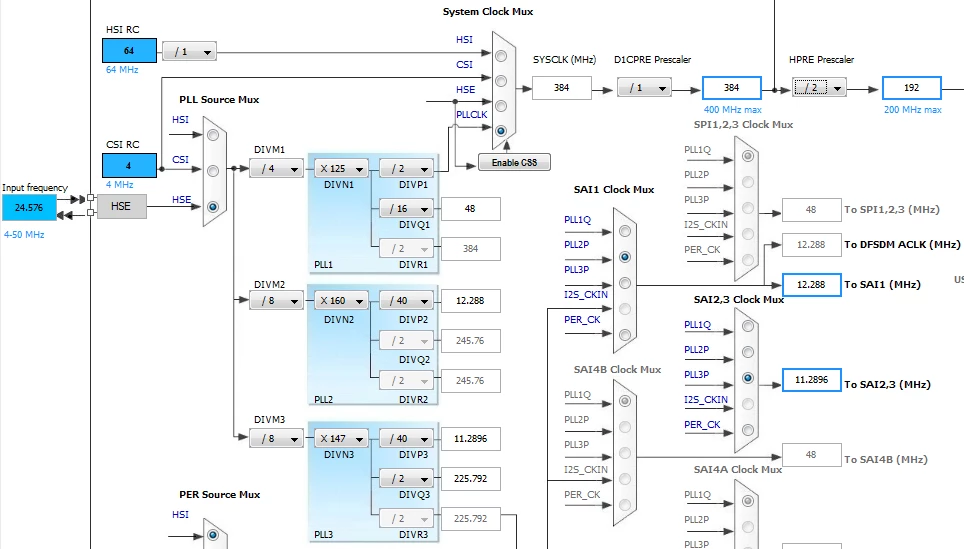Open the DIVP2 /40 dropdown
Screen dimensions: 964x549
[406, 301]
